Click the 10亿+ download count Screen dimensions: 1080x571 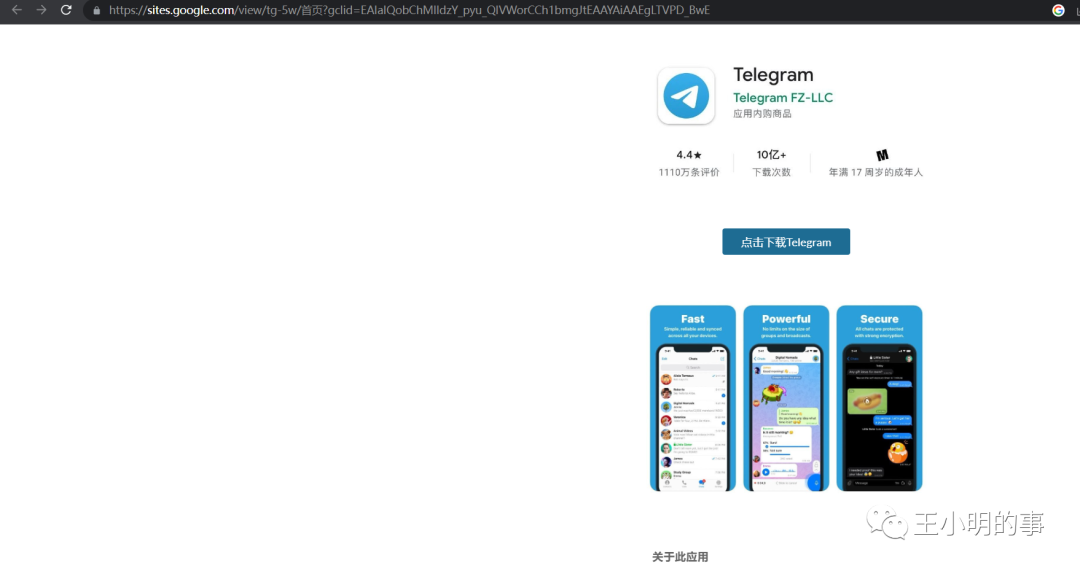[771, 155]
